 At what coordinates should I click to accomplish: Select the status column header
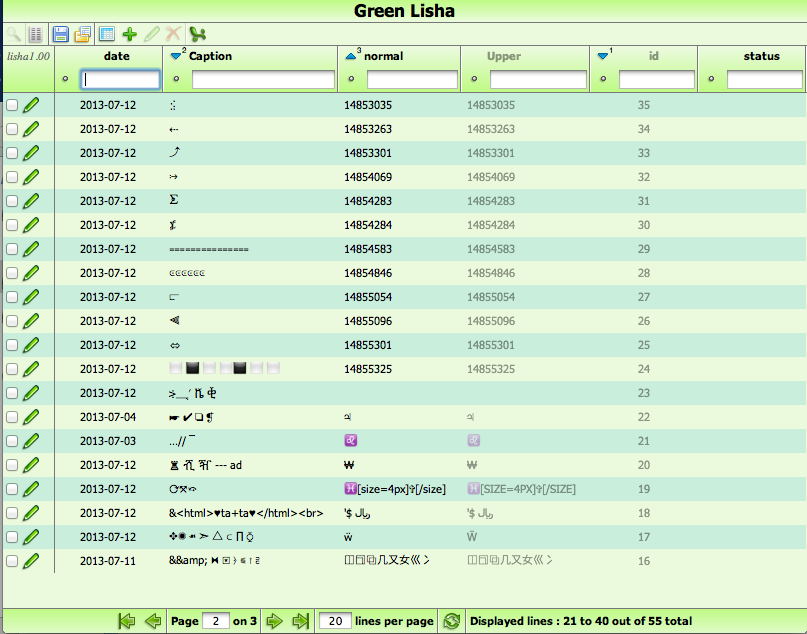762,56
